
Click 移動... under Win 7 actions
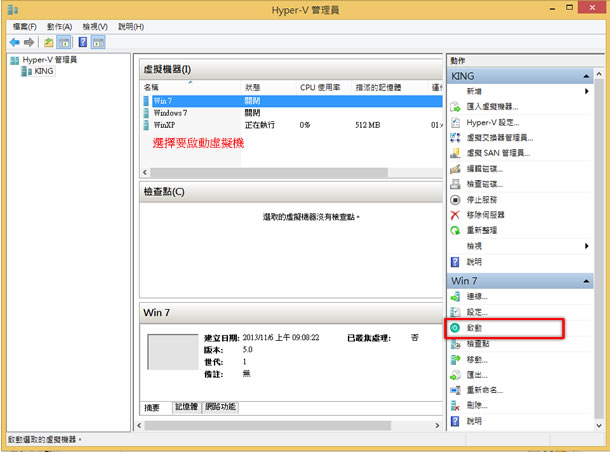(x=477, y=359)
